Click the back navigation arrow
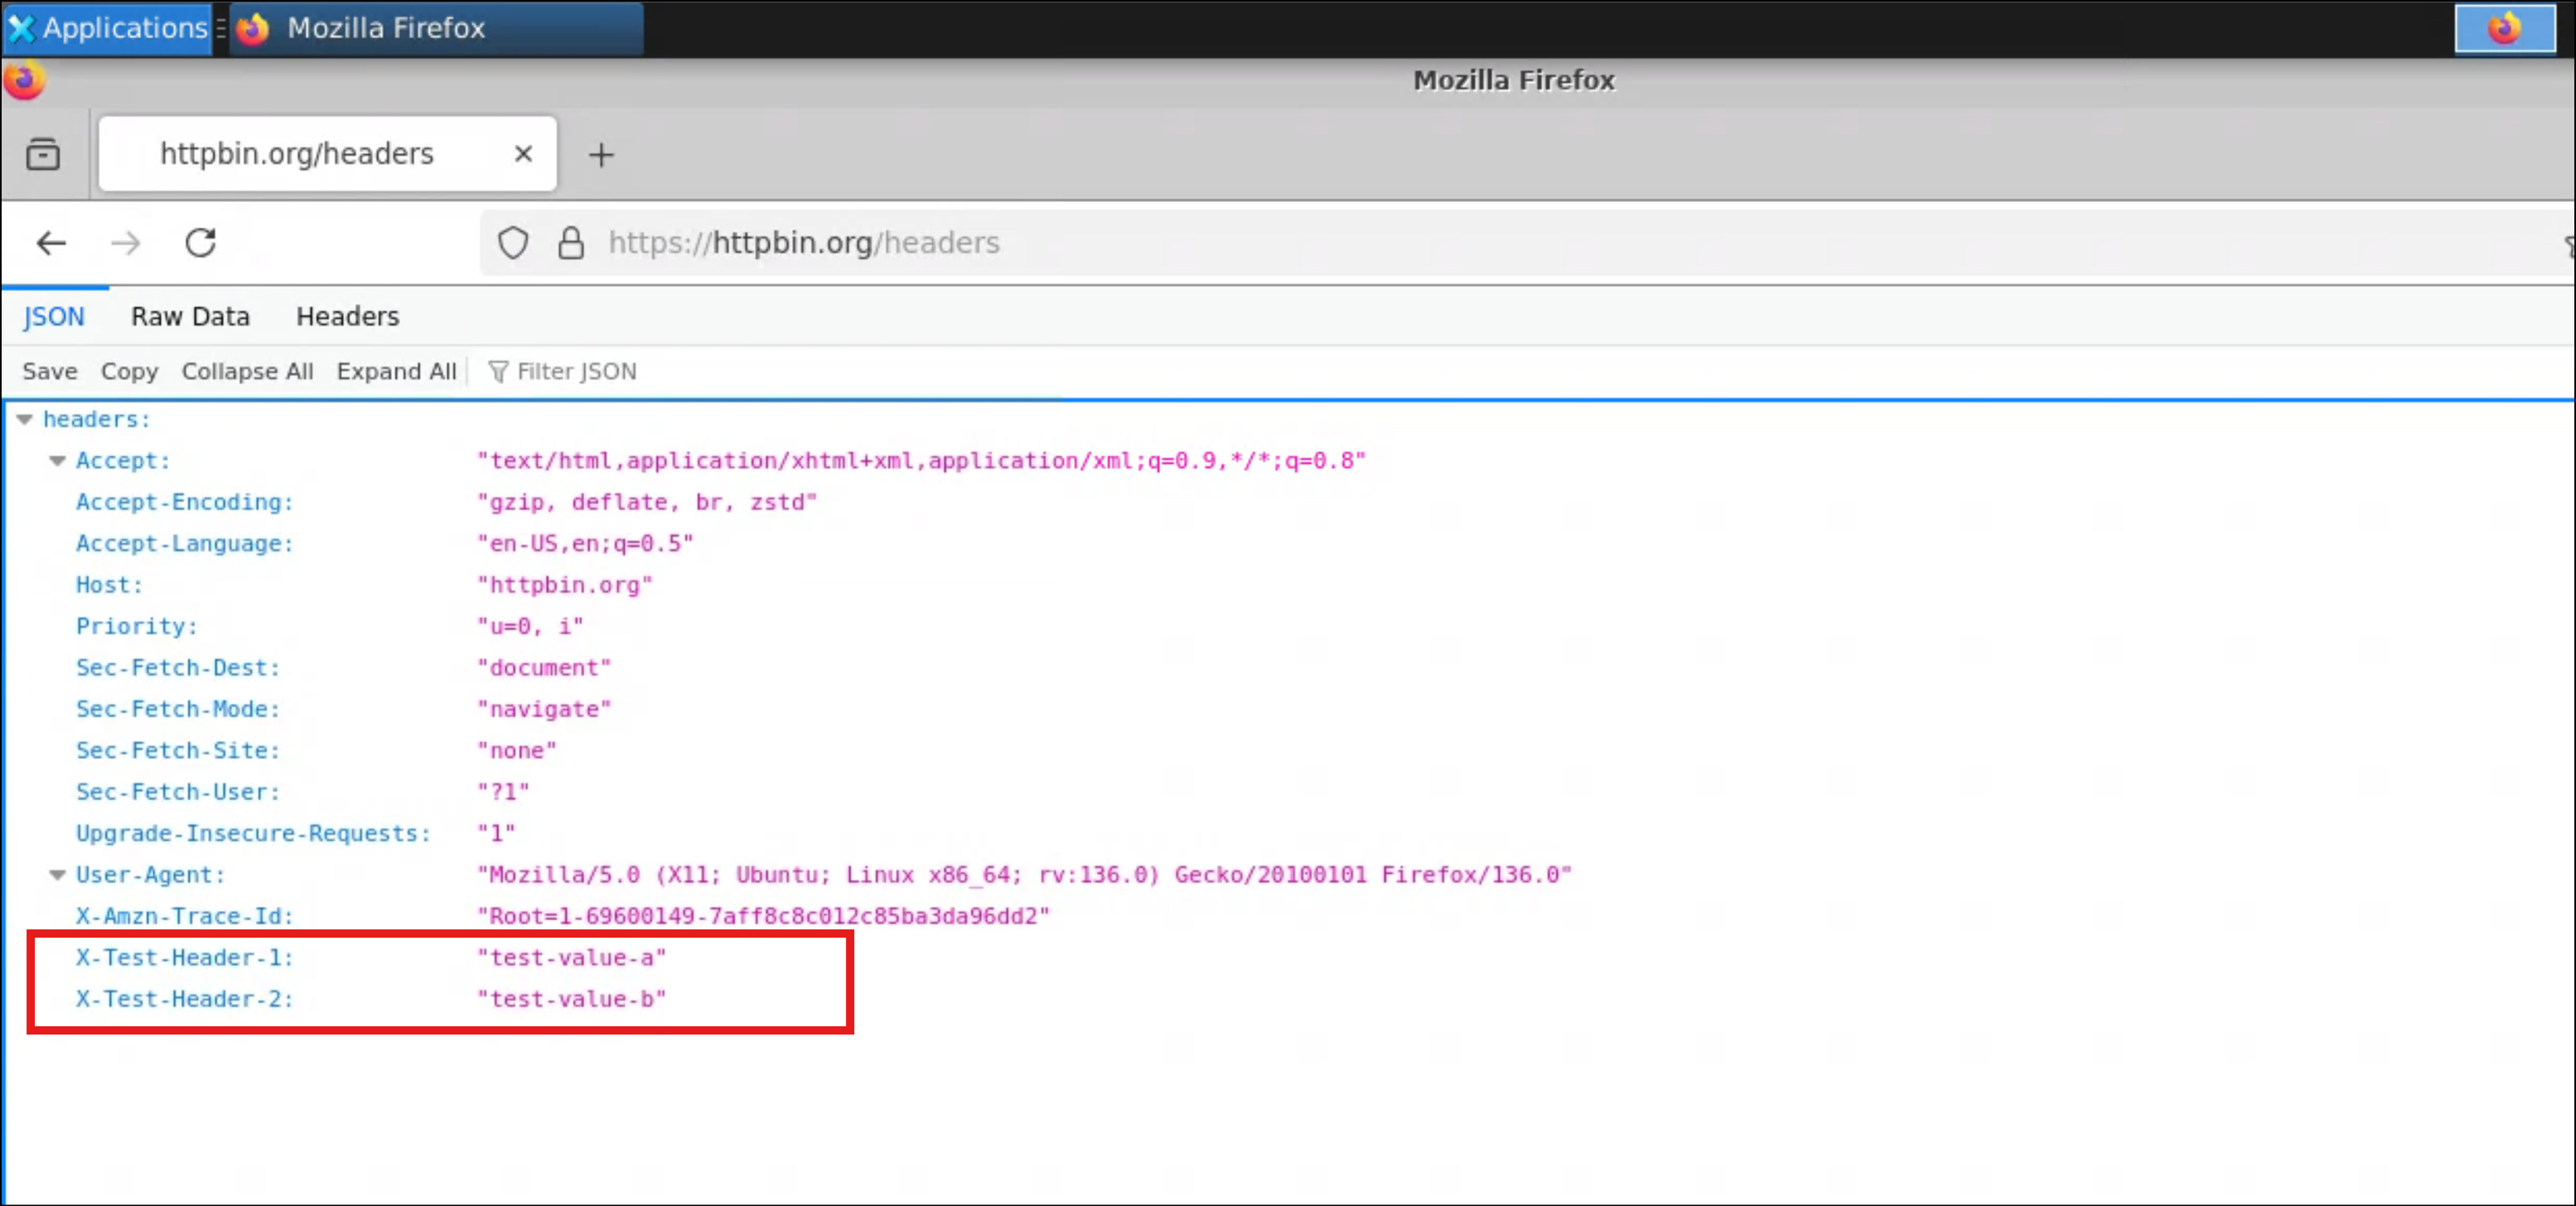 [51, 243]
